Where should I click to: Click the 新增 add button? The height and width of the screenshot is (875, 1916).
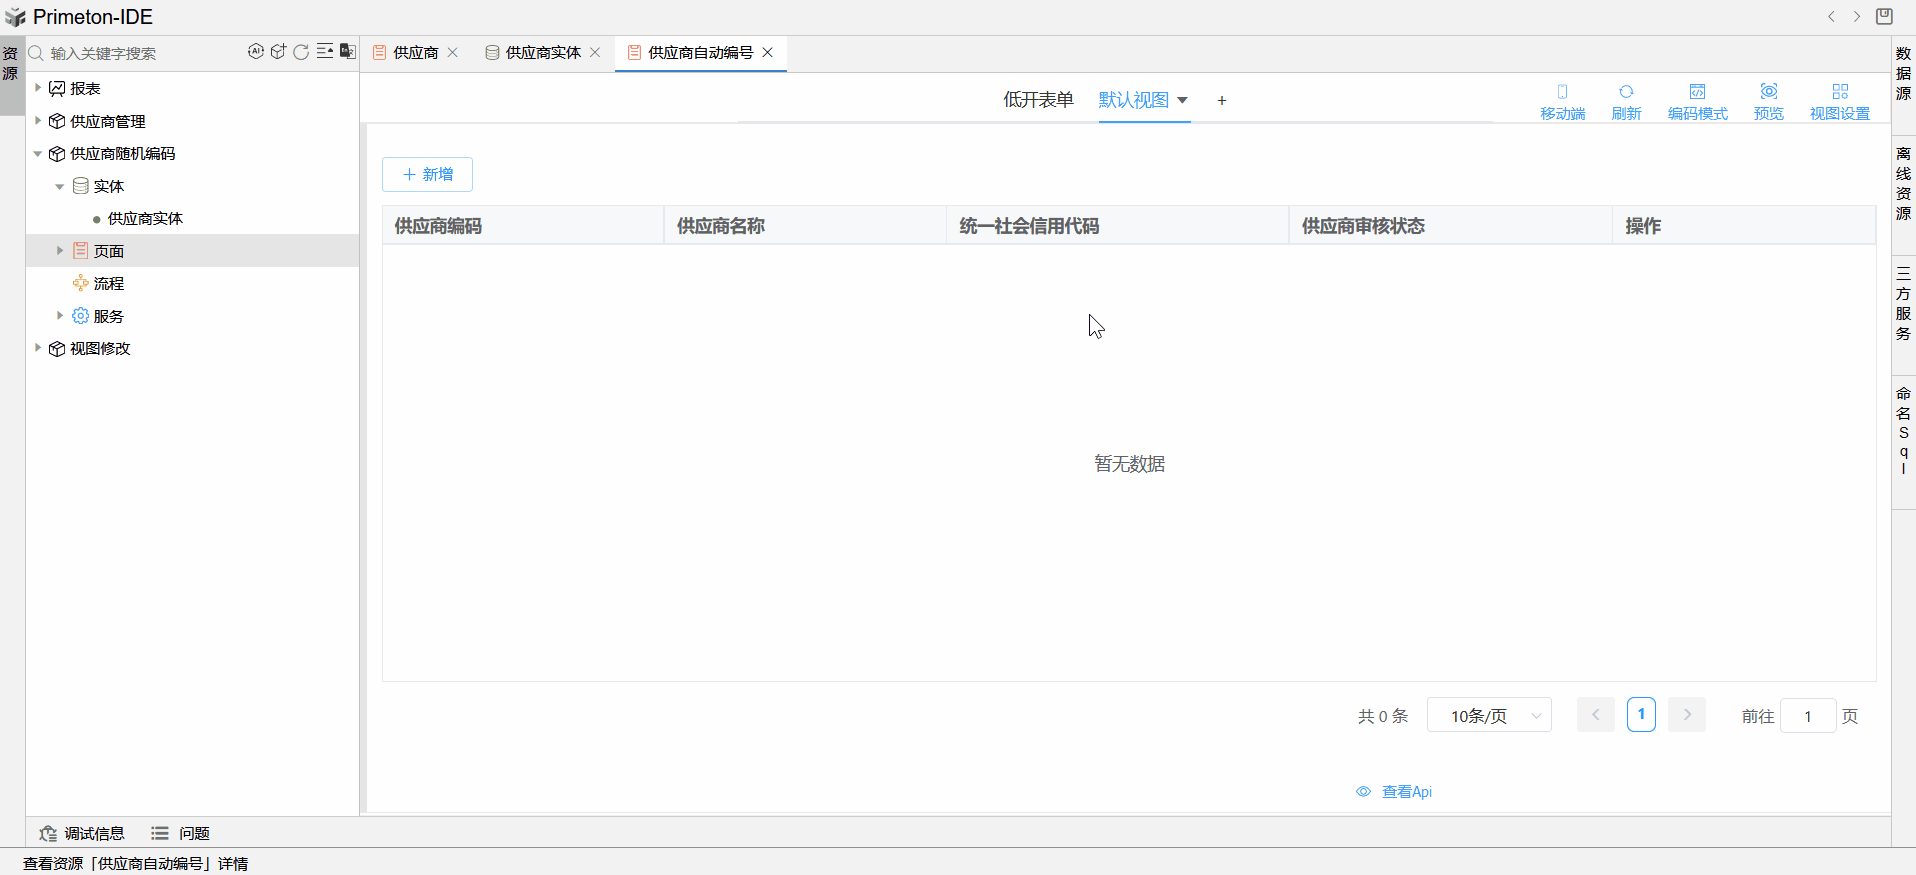427,174
